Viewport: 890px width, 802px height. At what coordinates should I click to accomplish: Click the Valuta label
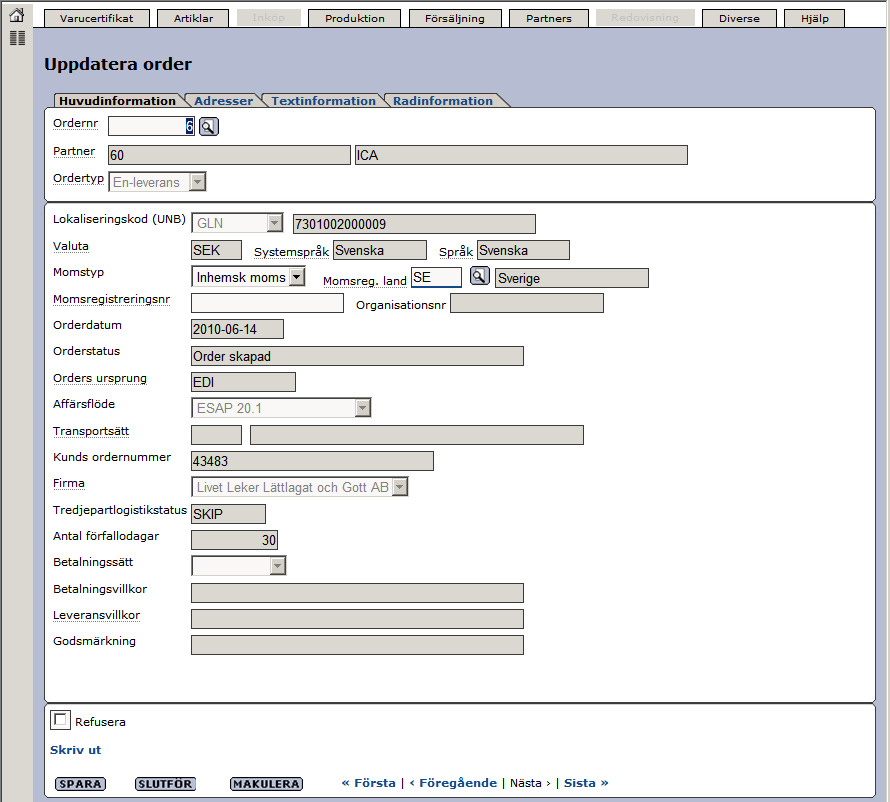click(x=71, y=246)
